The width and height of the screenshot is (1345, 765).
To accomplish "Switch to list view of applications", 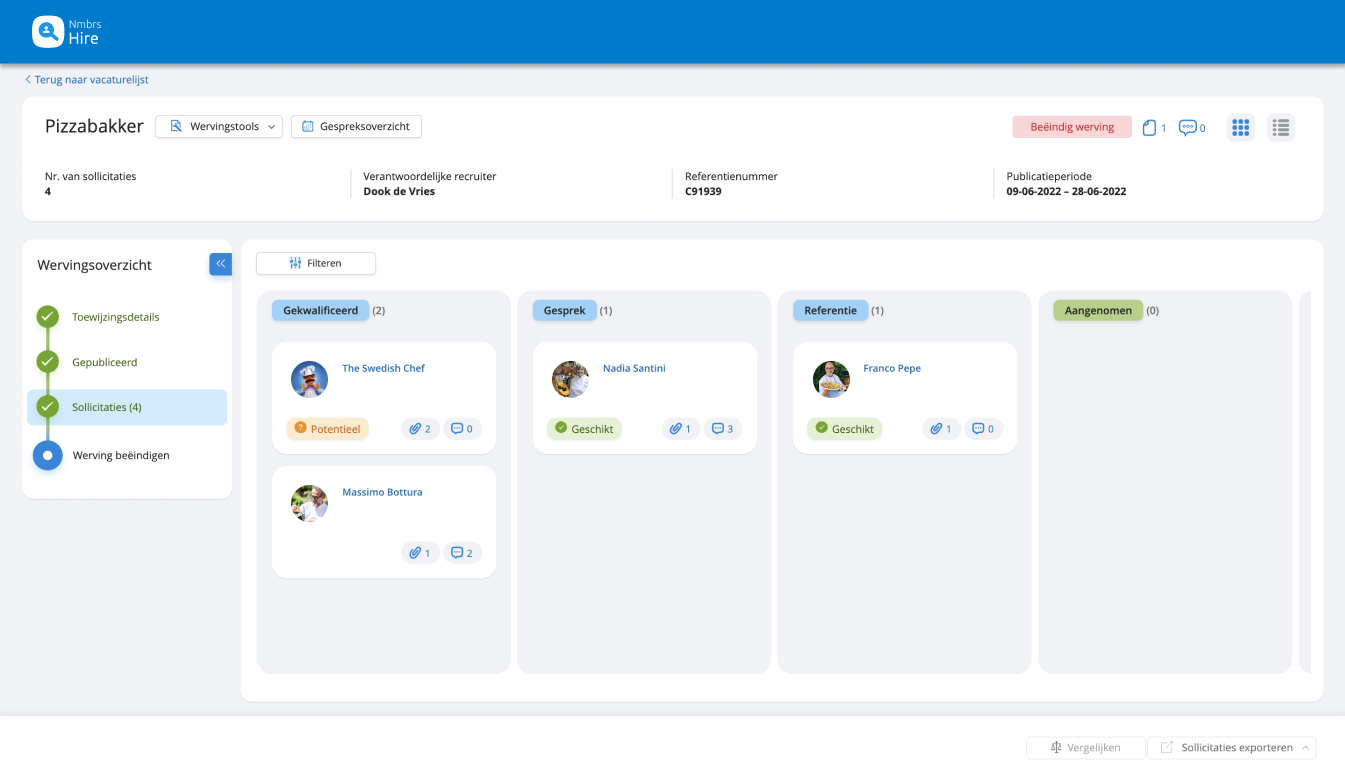I will pyautogui.click(x=1281, y=127).
